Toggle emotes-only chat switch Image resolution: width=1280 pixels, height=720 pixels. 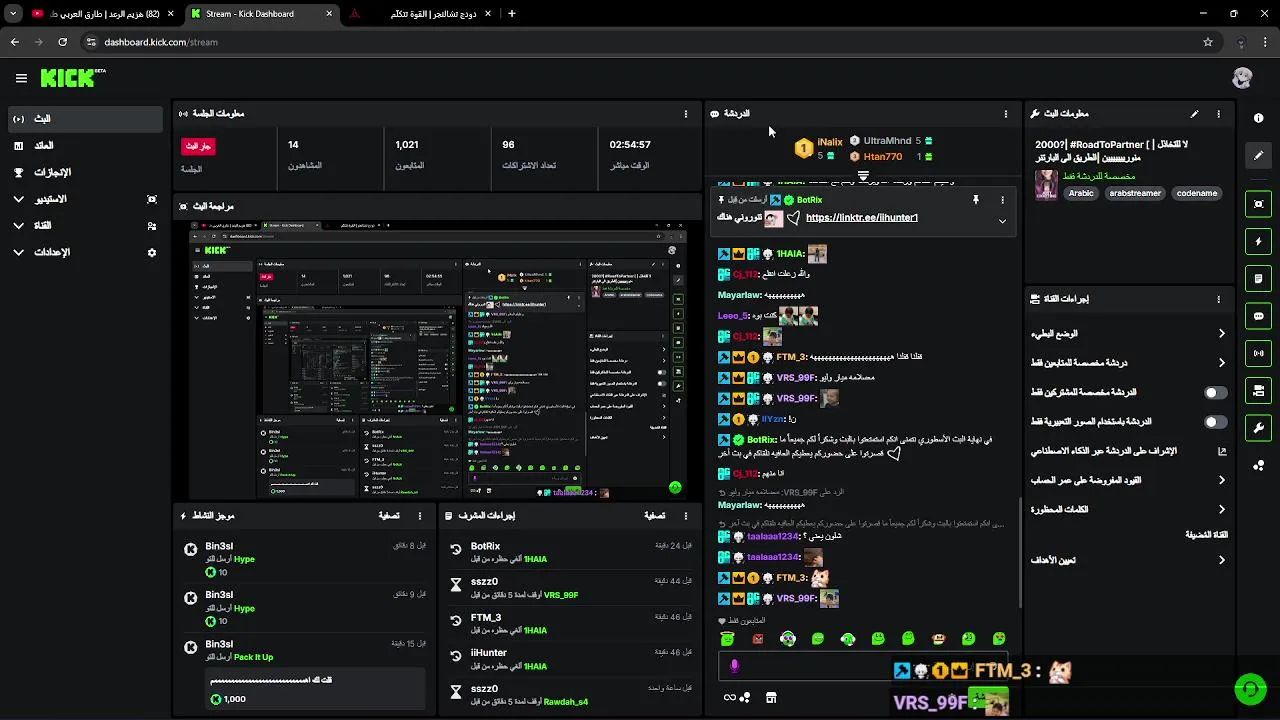[x=1215, y=422]
